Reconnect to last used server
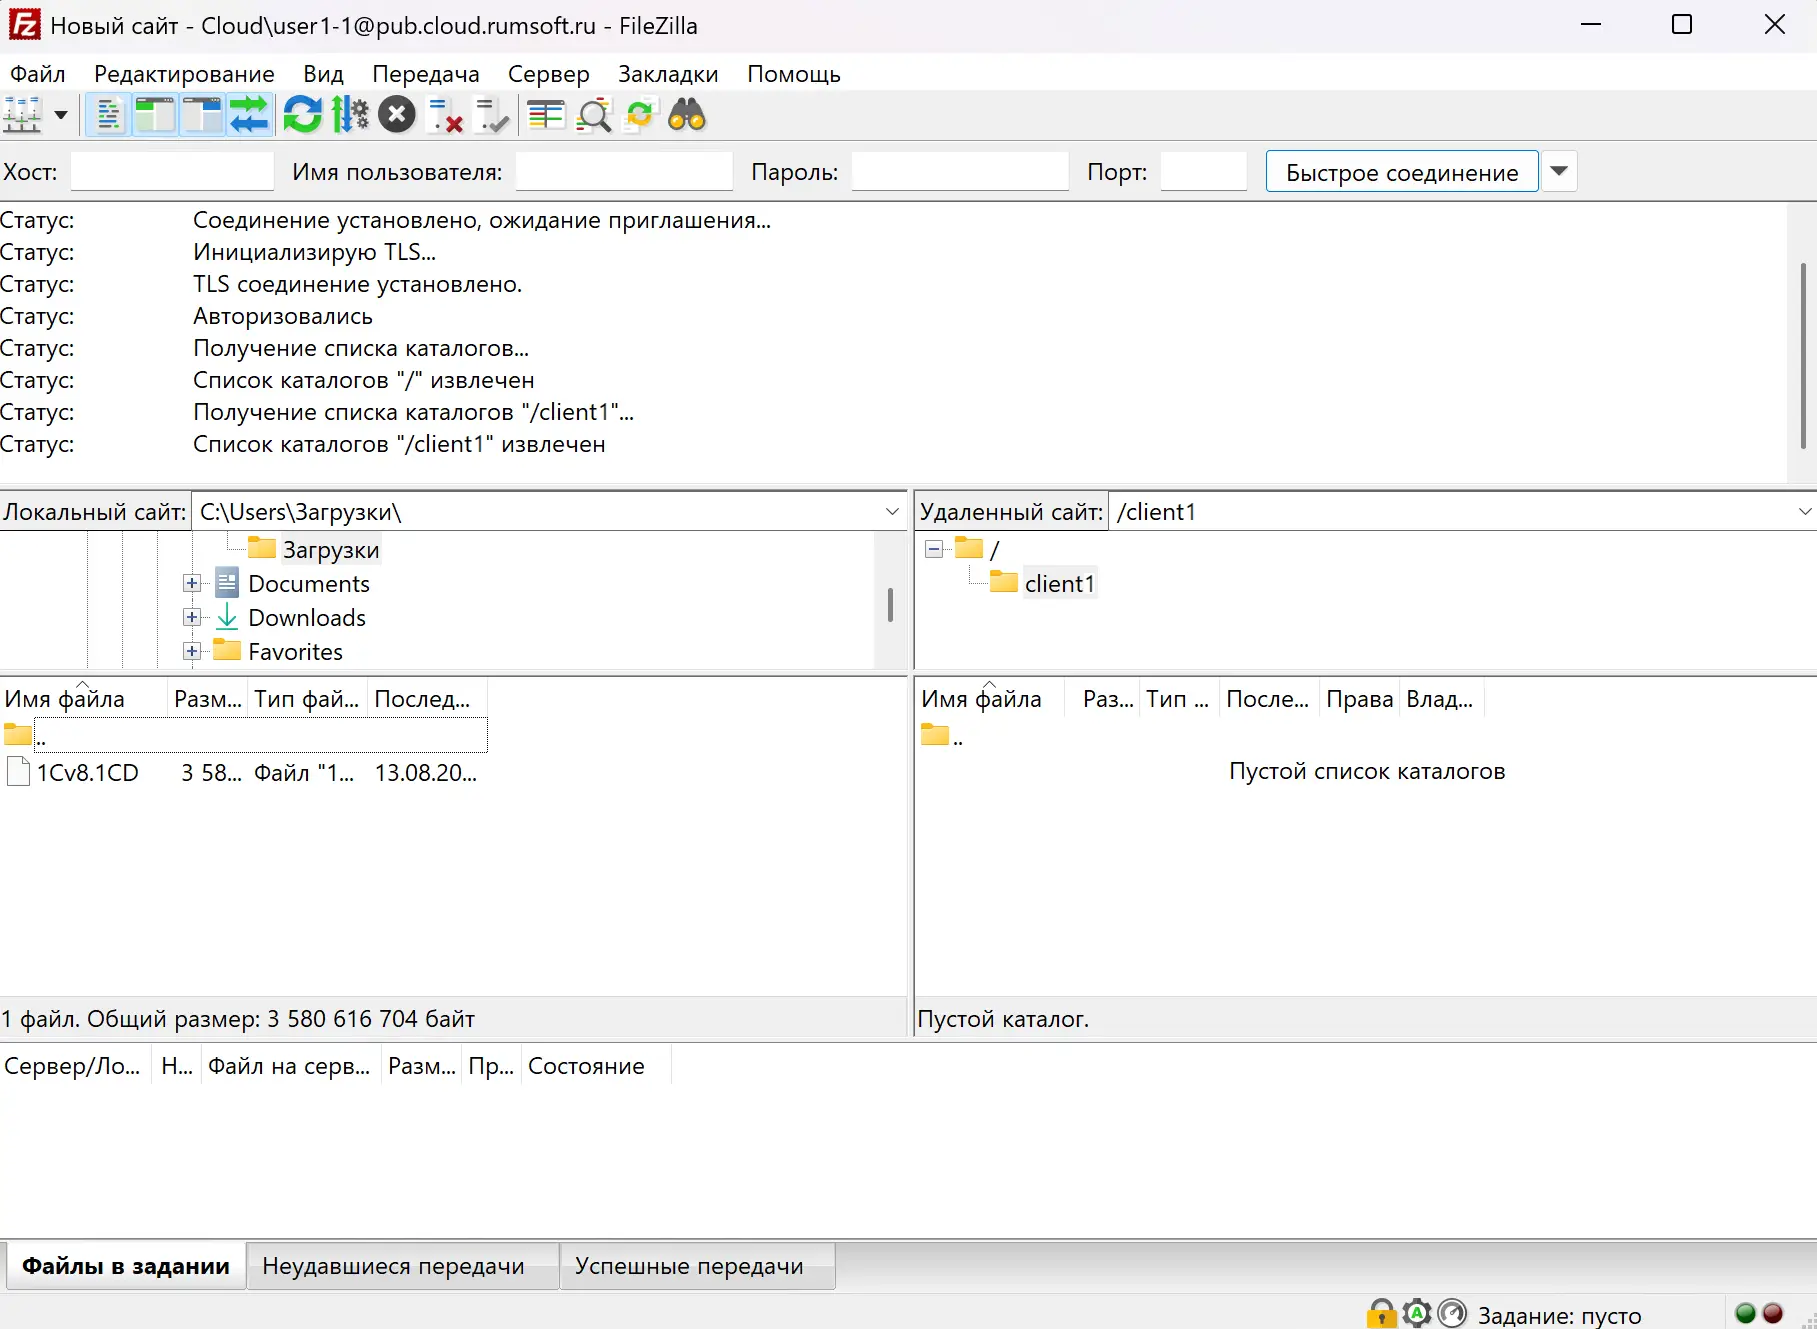 click(491, 115)
